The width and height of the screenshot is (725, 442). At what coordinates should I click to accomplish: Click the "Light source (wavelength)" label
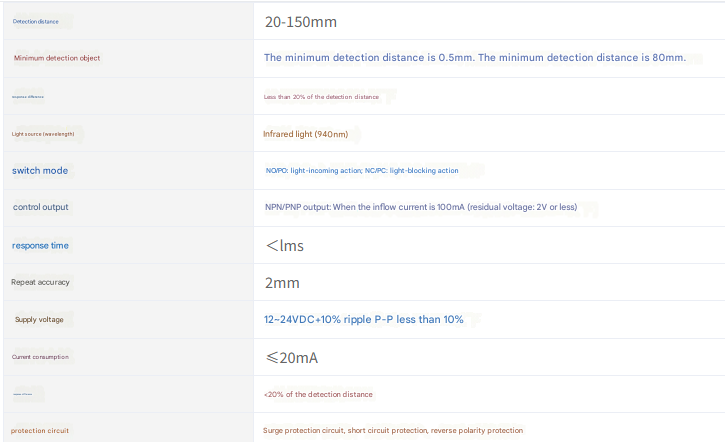coord(43,133)
